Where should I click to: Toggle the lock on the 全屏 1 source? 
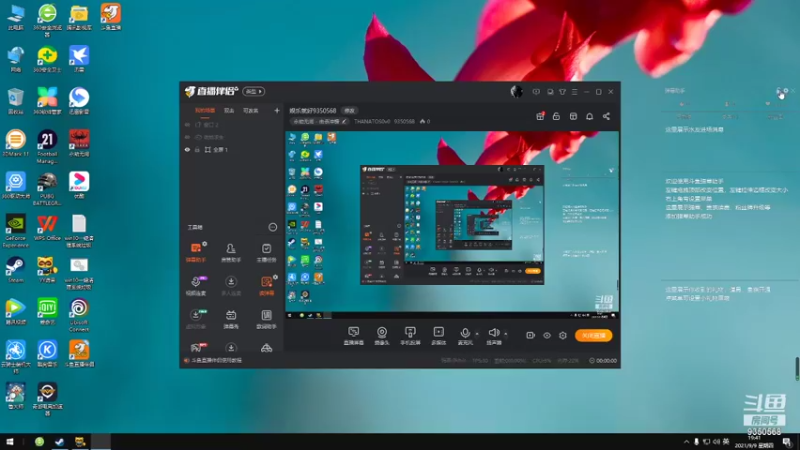[197, 149]
